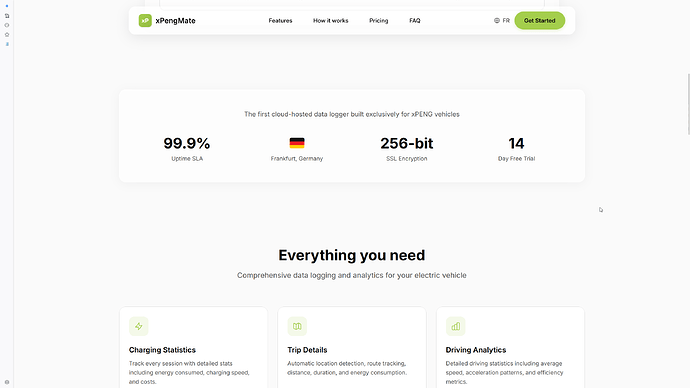Screen dimensions: 690x388
Task: Click the cloud-hosted data logger tagline
Action: [x=352, y=114]
